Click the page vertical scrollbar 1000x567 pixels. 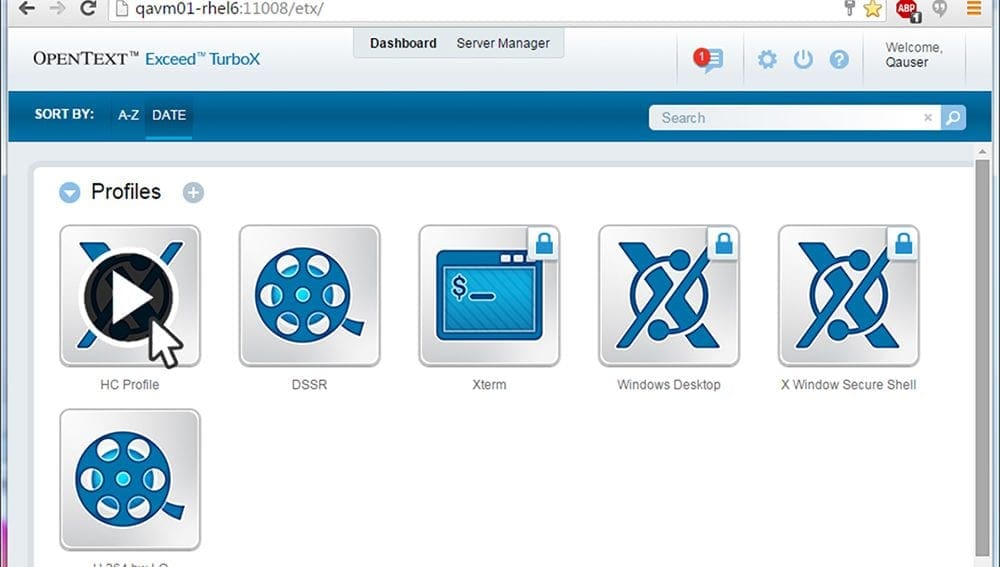(983, 357)
